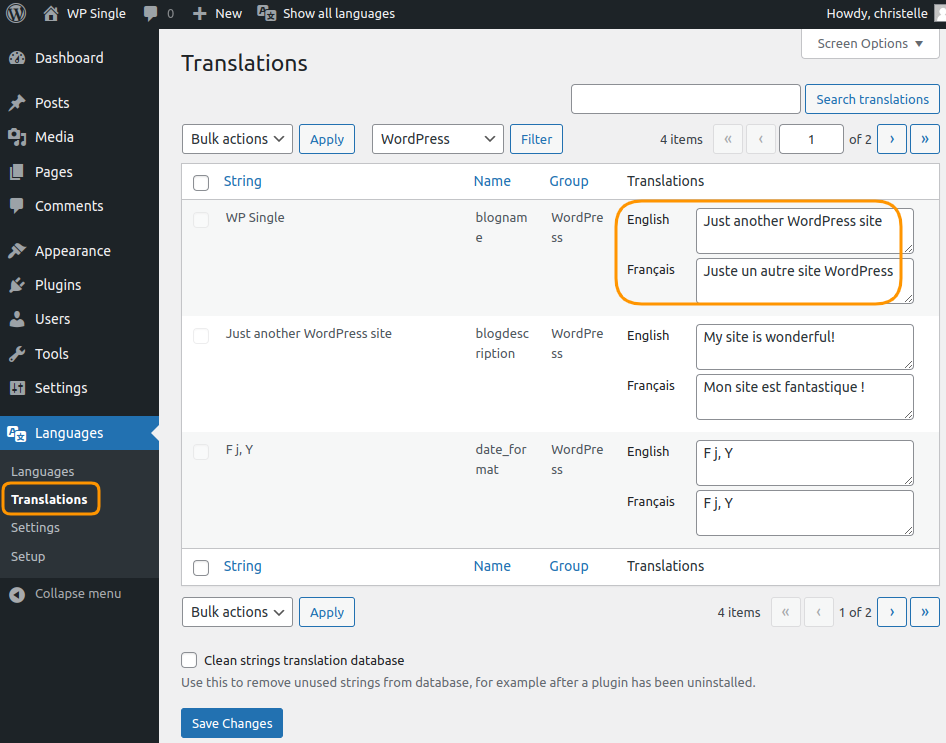This screenshot has height=743, width=946.
Task: Open the comments bubble icon in admin bar
Action: [x=150, y=14]
